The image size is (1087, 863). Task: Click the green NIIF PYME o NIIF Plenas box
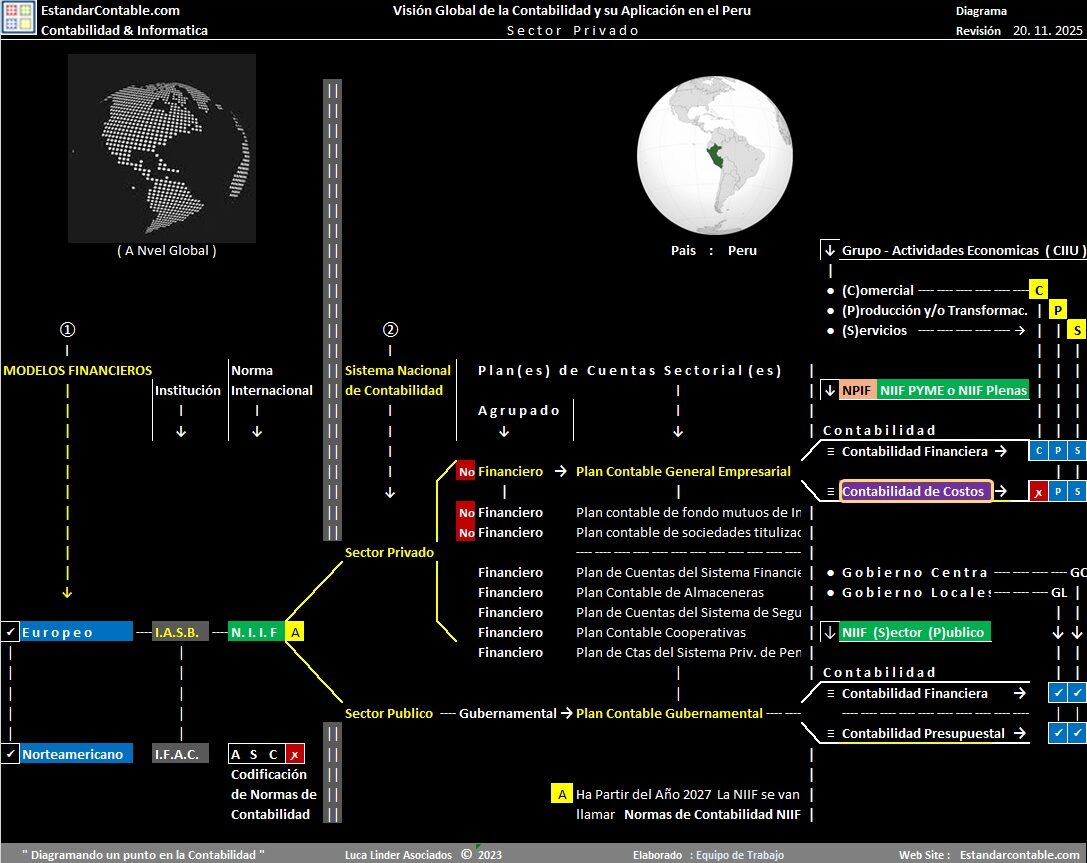953,390
